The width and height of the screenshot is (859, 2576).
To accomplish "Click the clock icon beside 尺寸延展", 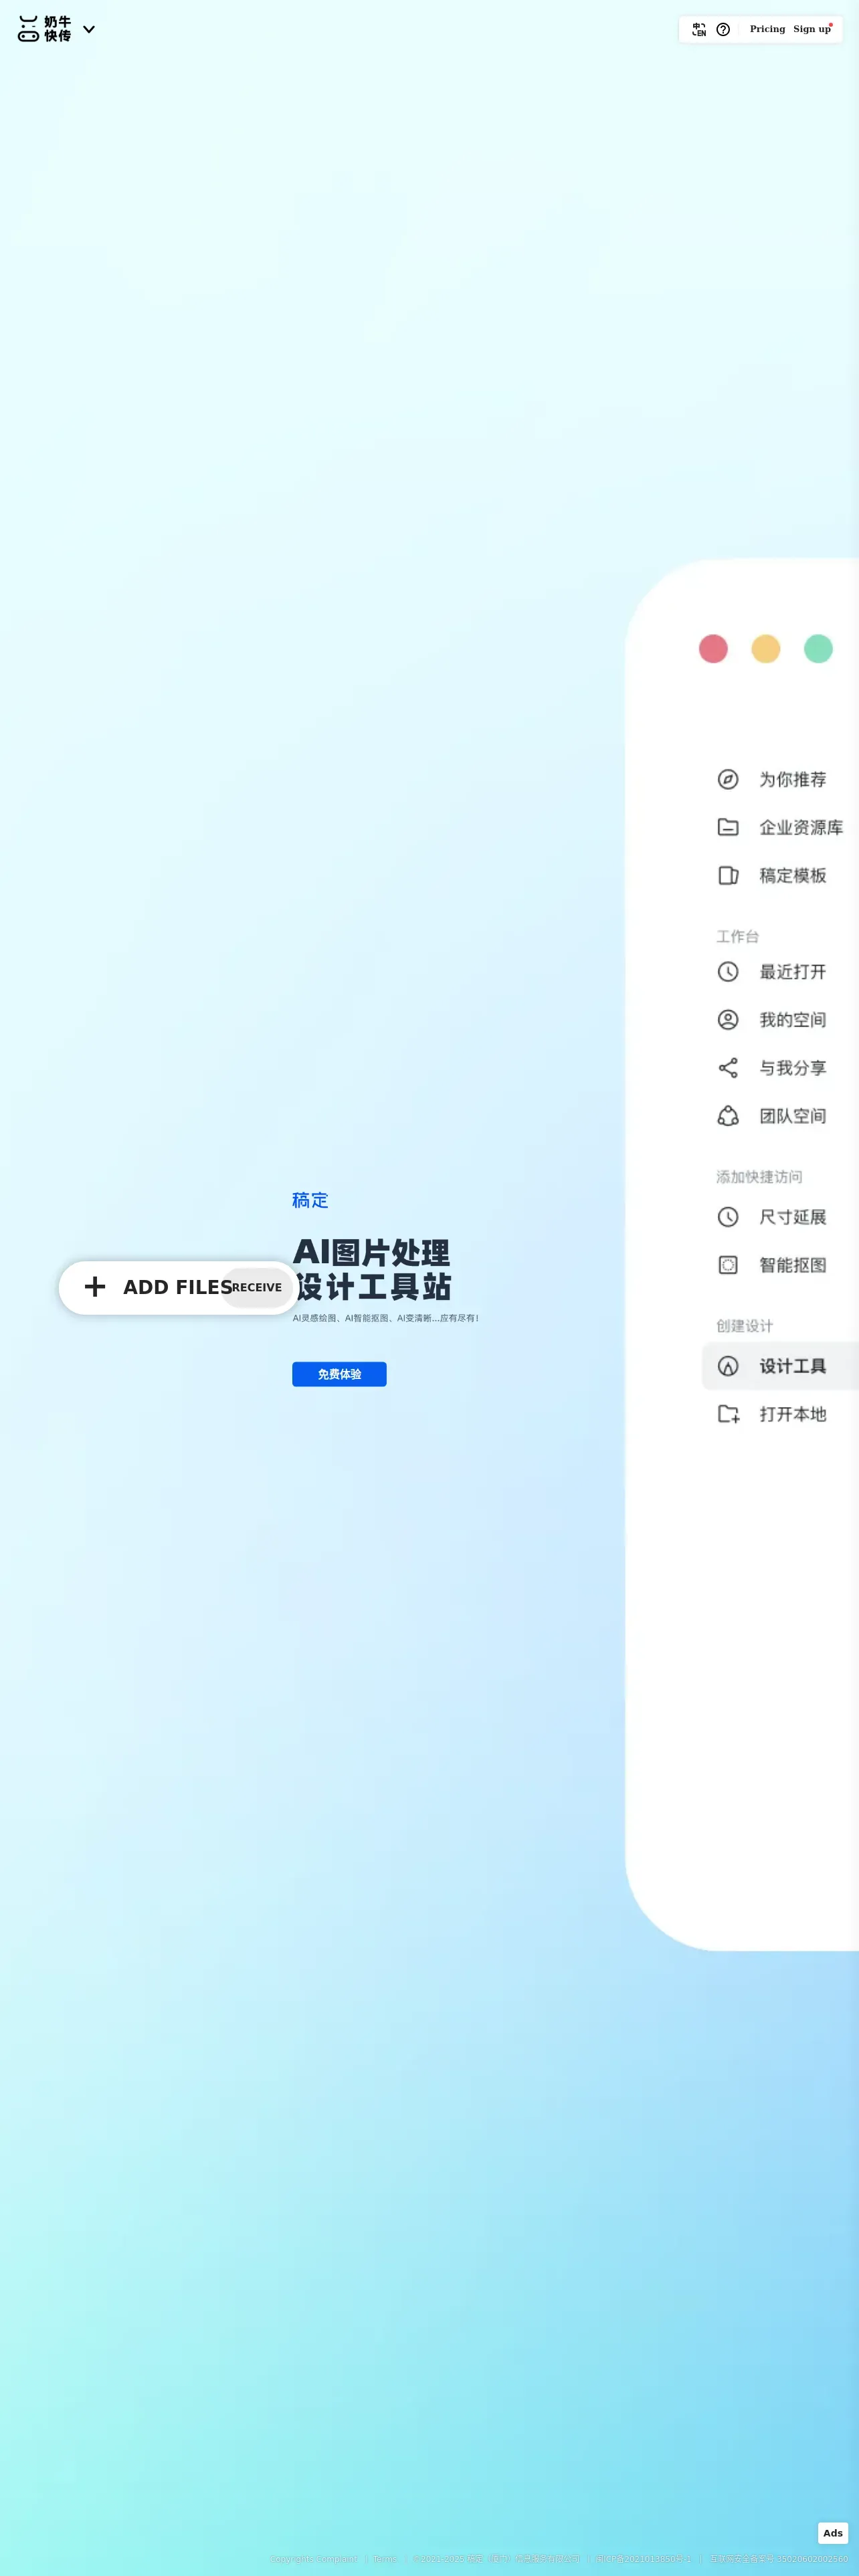I will pyautogui.click(x=728, y=1216).
